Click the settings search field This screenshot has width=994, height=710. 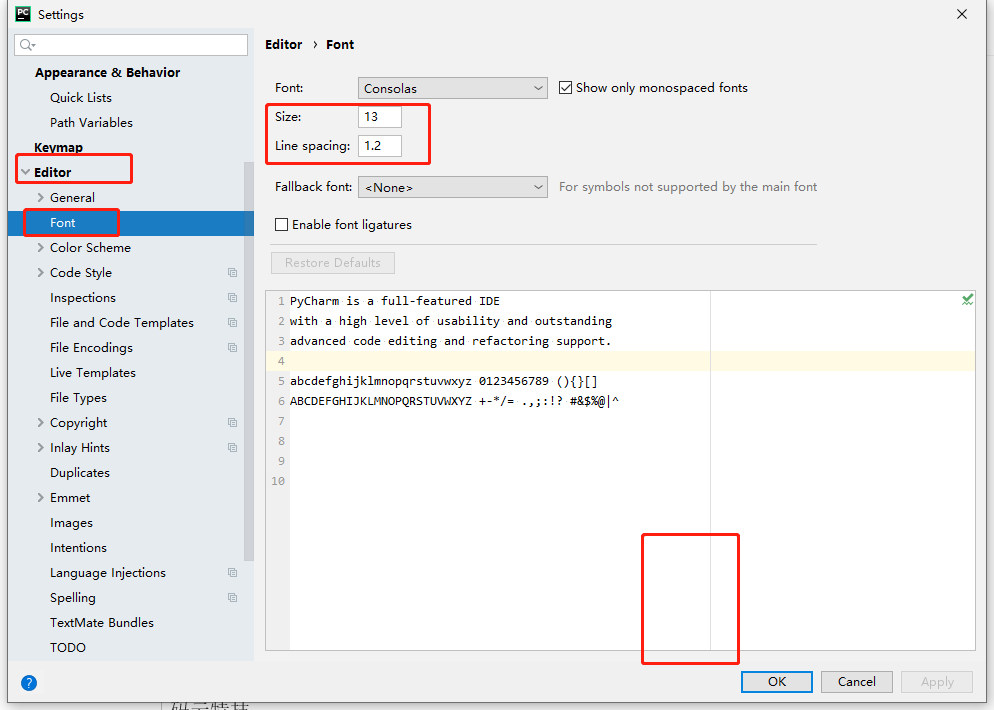pyautogui.click(x=131, y=44)
